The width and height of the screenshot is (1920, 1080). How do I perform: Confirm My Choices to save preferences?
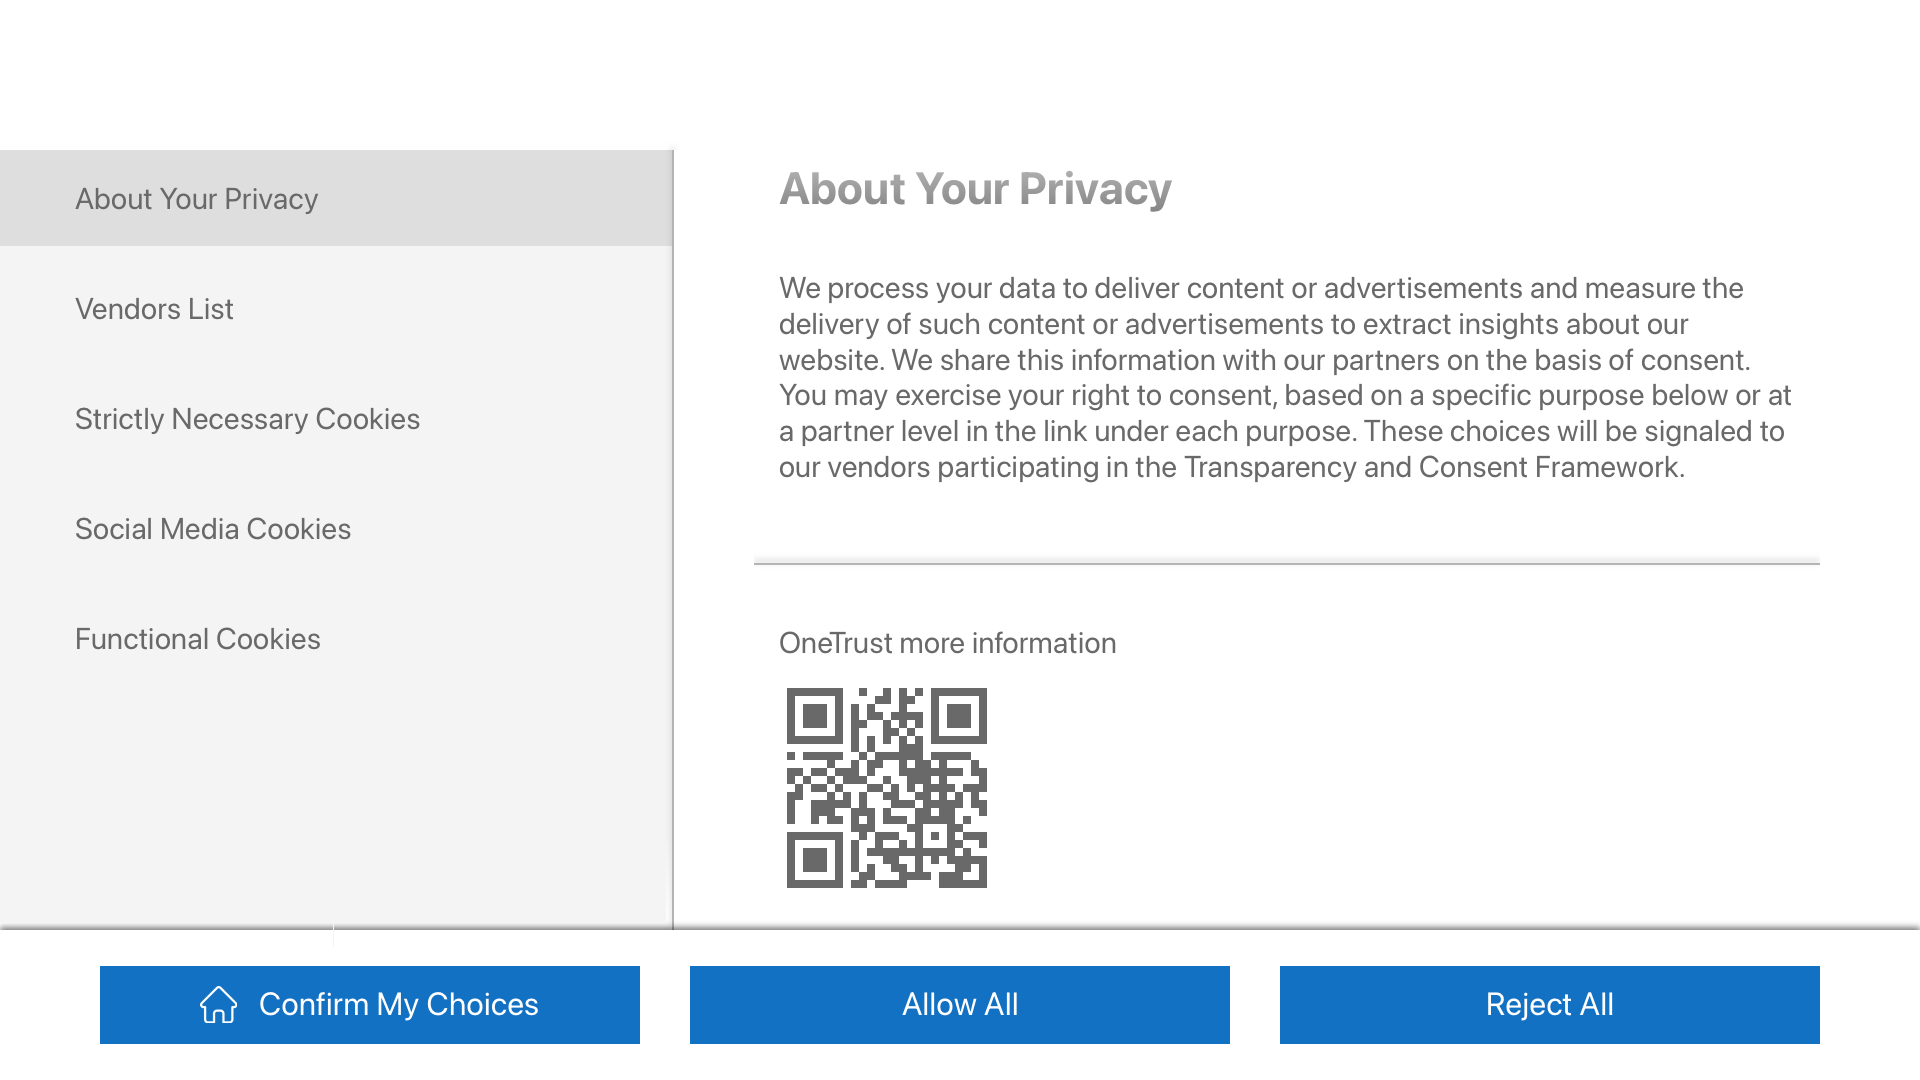[x=370, y=1005]
